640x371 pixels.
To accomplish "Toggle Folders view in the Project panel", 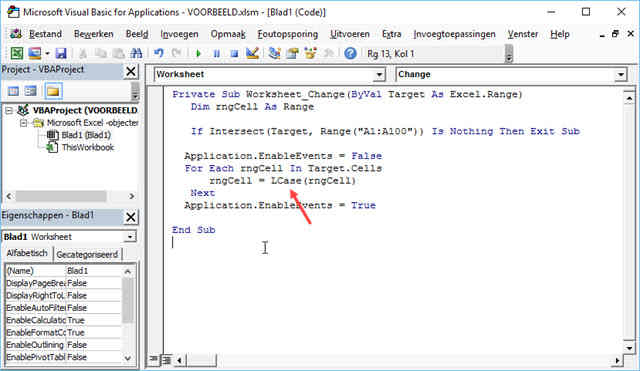I will [x=53, y=91].
